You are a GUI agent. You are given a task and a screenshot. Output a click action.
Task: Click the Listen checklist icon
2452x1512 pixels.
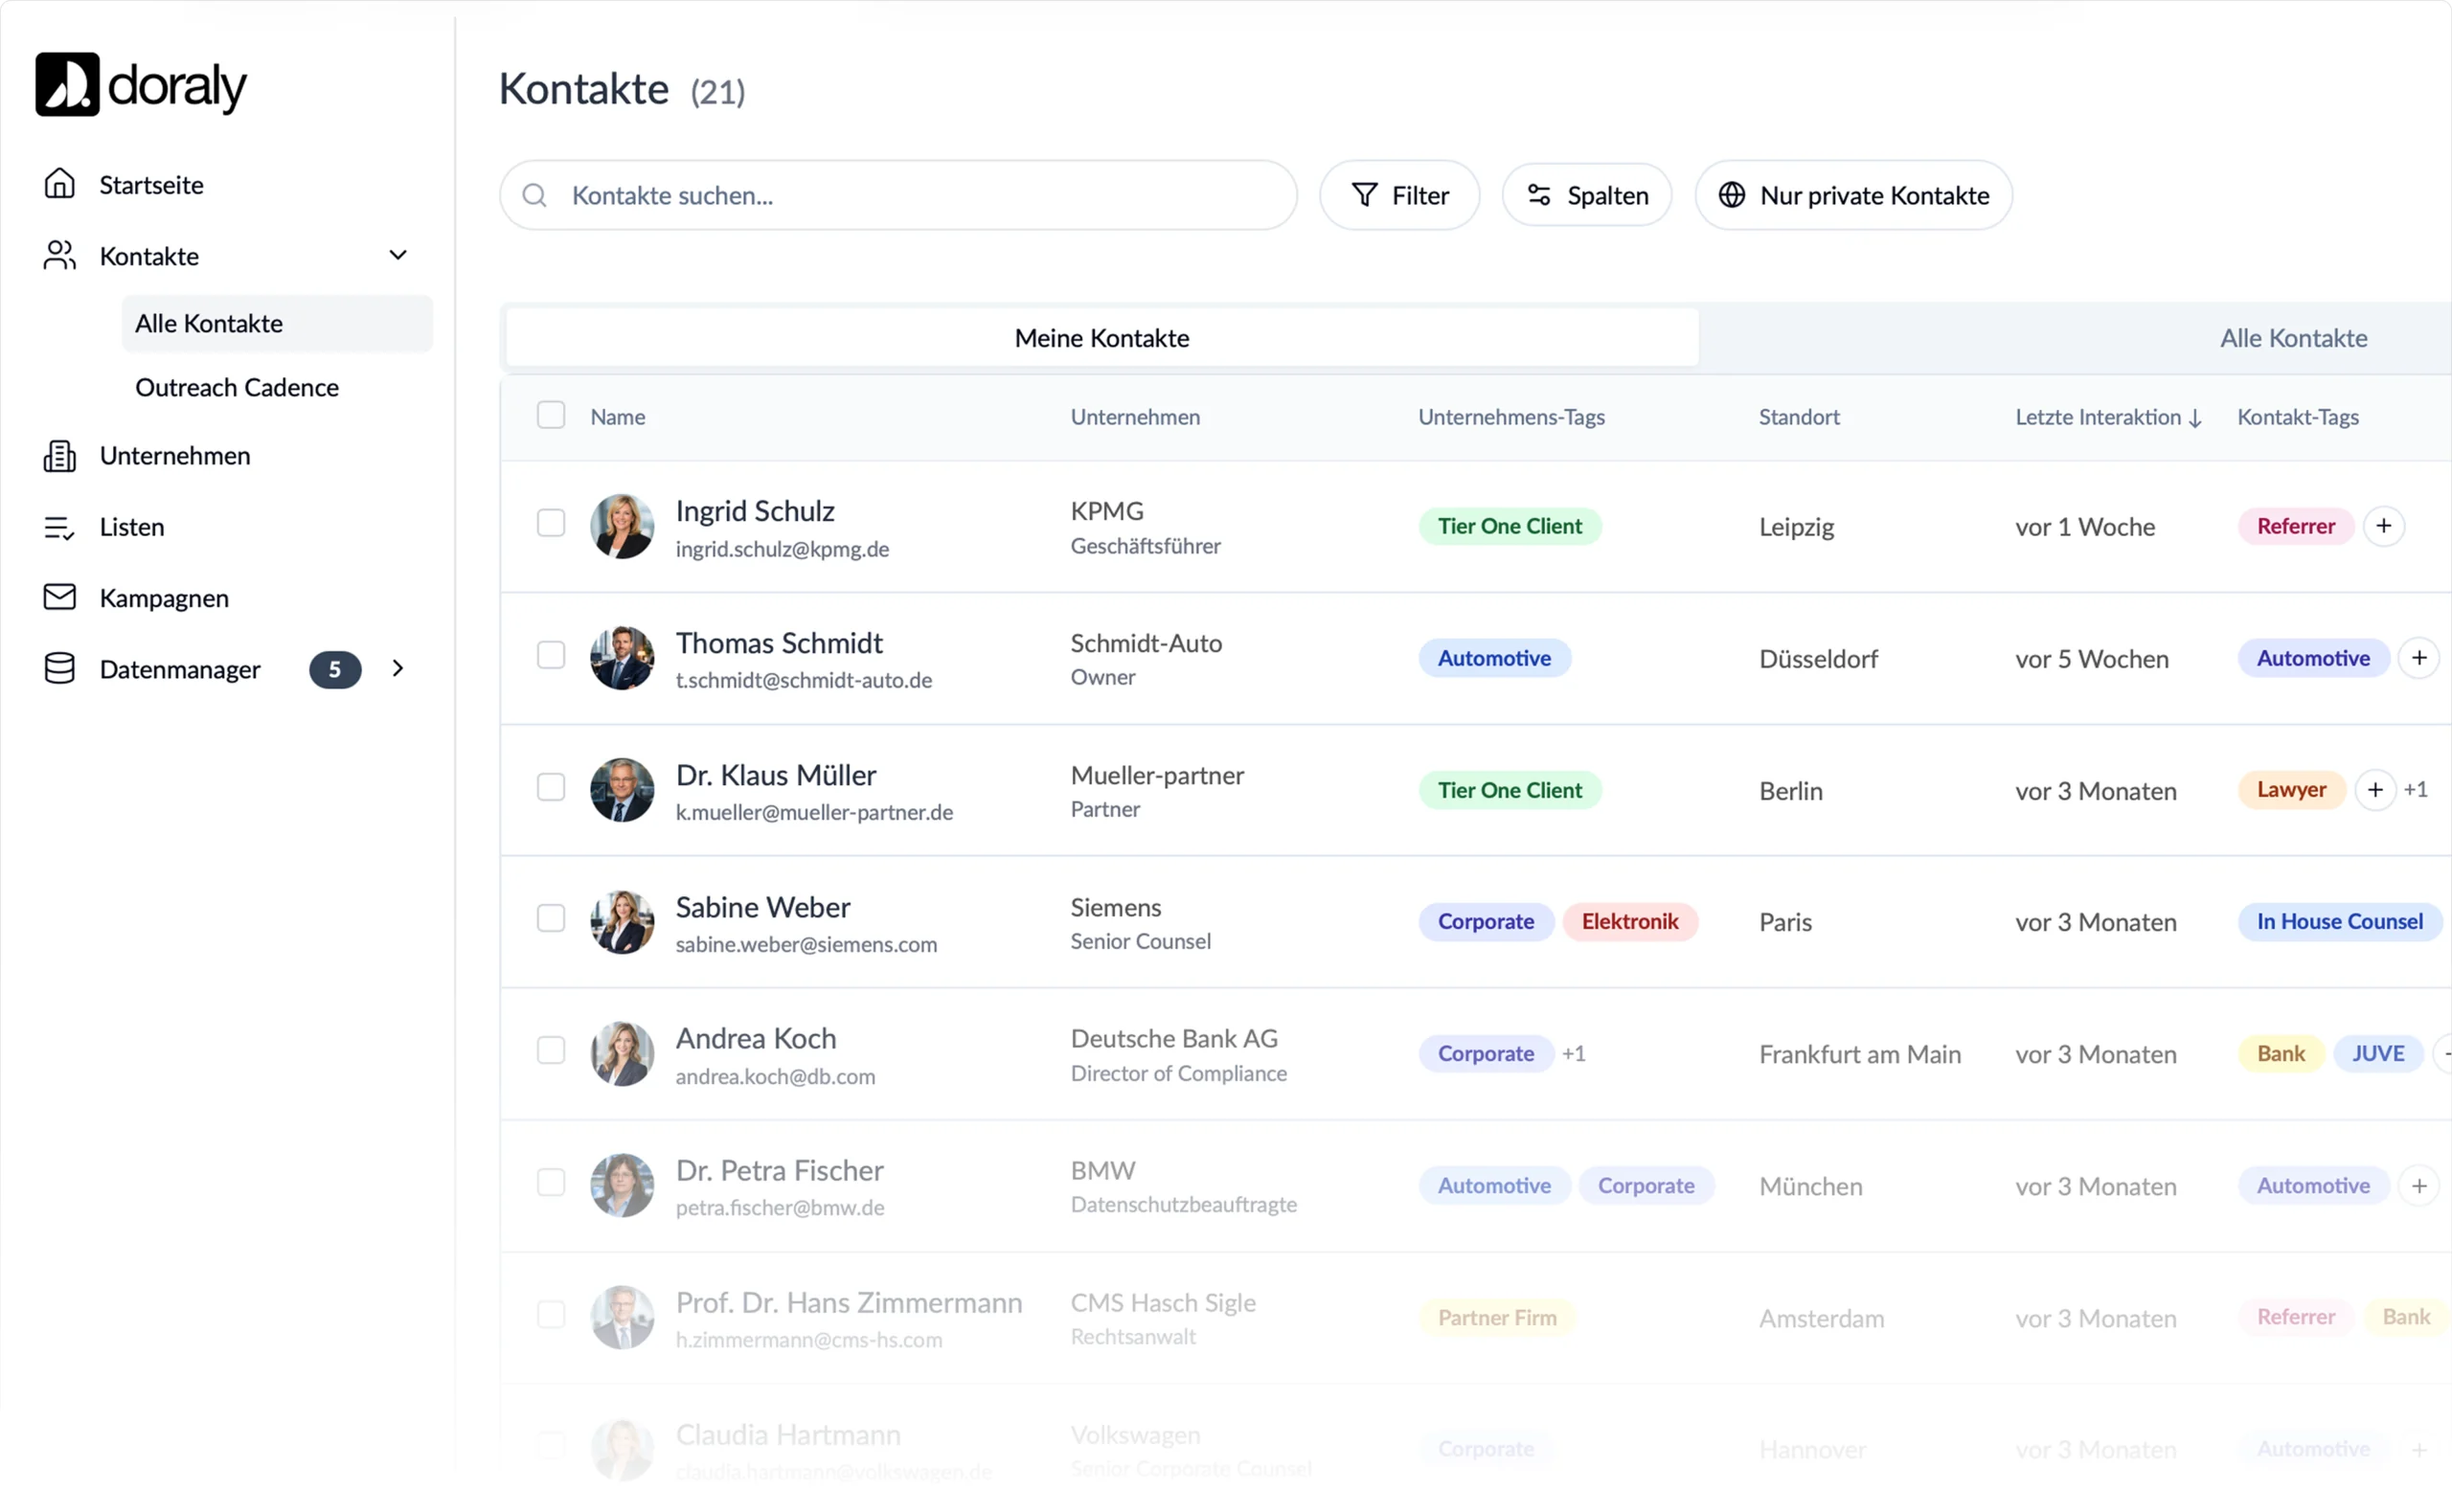(60, 527)
